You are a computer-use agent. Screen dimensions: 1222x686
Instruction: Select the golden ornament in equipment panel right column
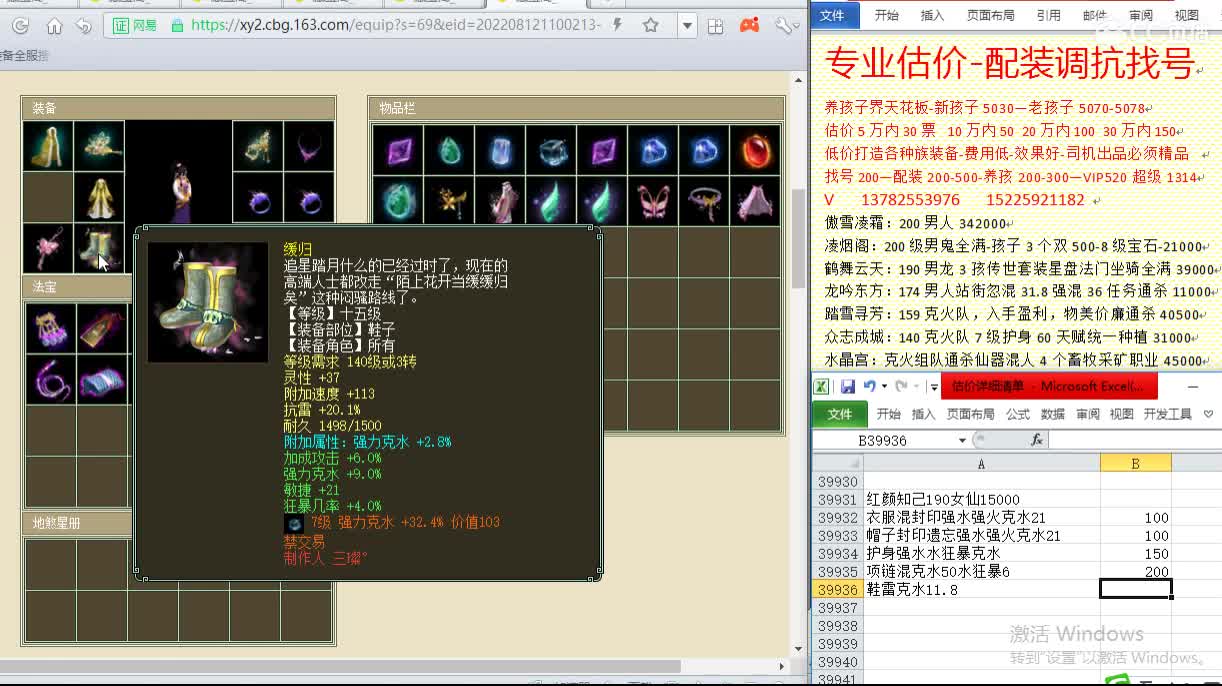pyautogui.click(x=257, y=146)
